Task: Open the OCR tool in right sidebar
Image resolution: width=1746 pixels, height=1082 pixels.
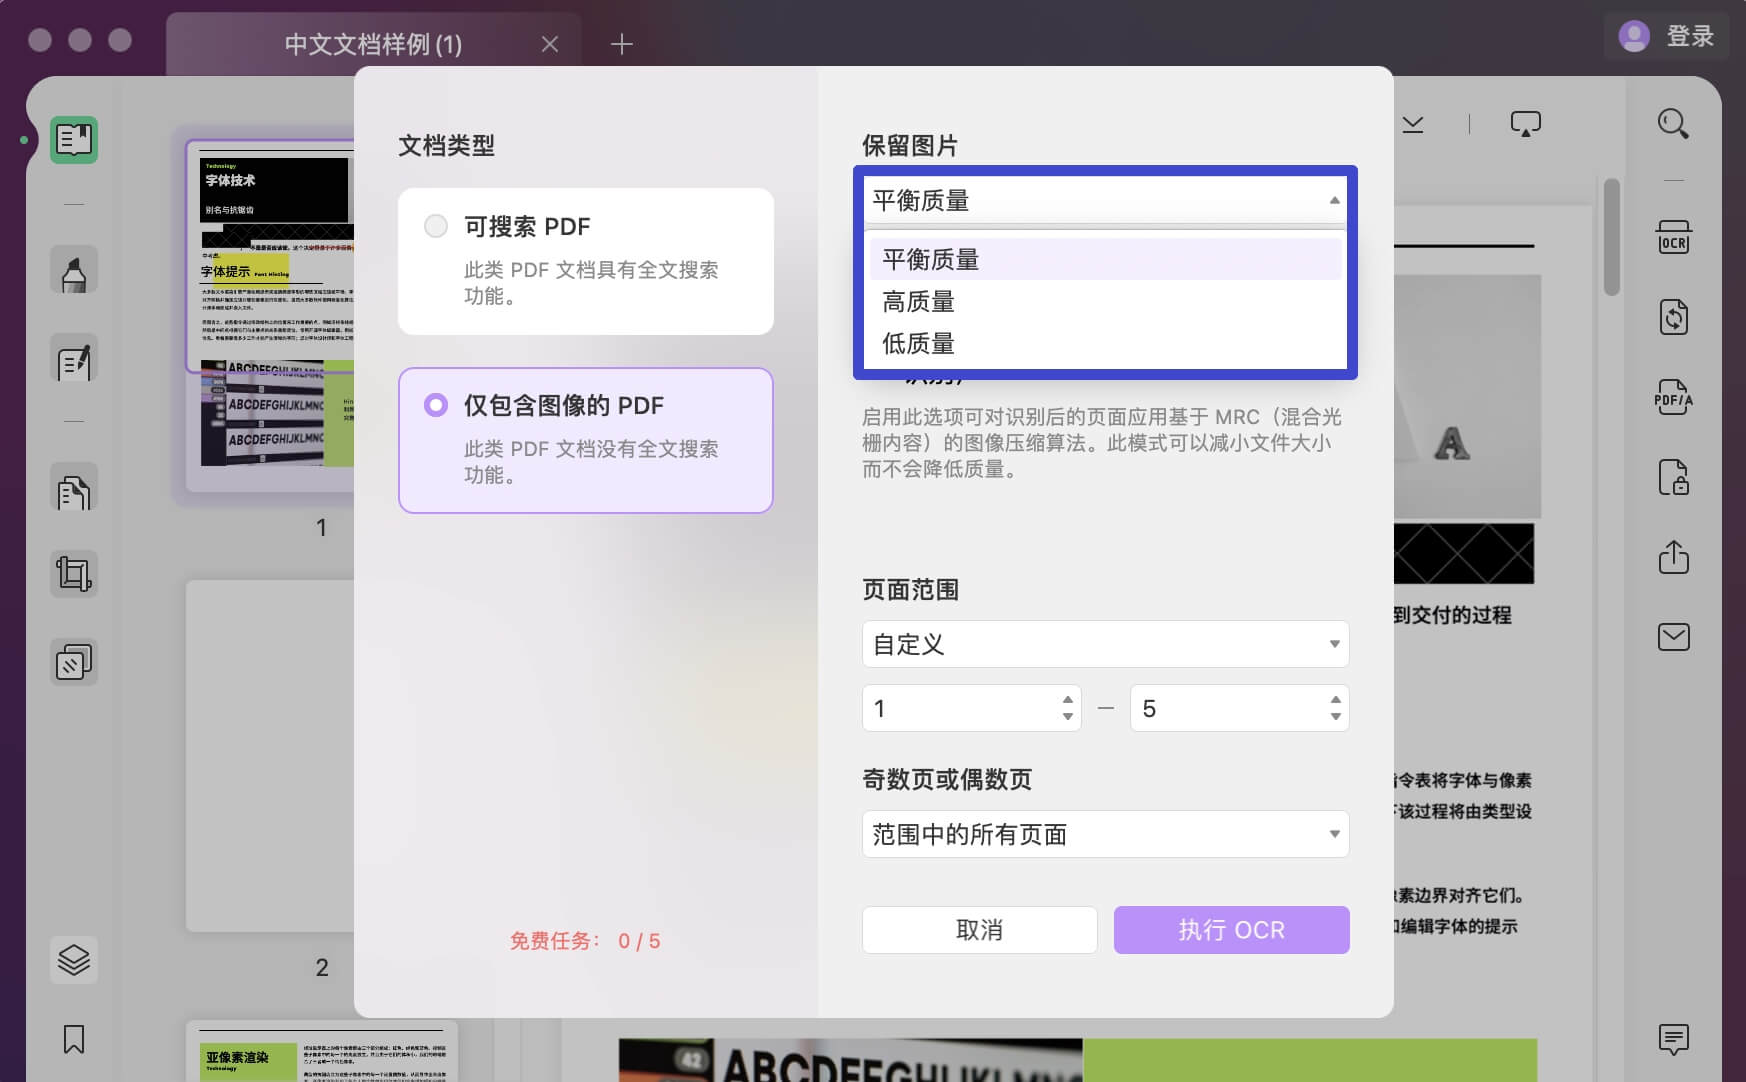Action: (x=1673, y=237)
